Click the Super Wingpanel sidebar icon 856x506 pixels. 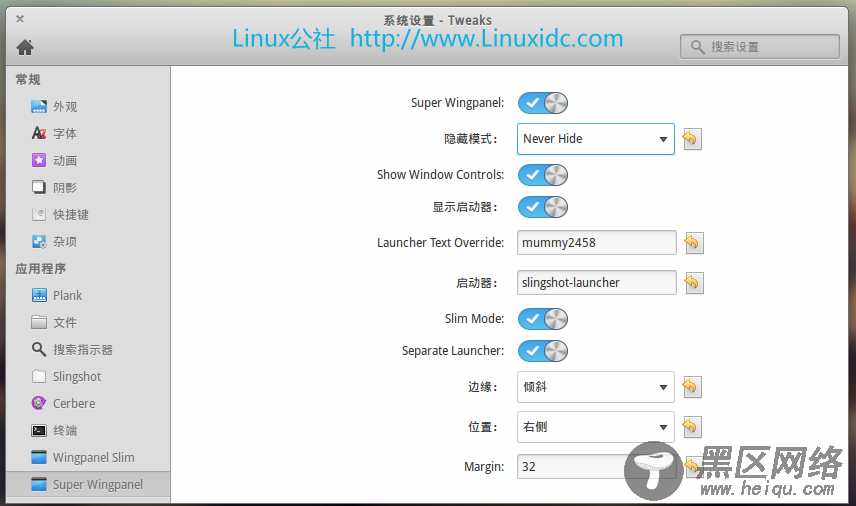39,484
